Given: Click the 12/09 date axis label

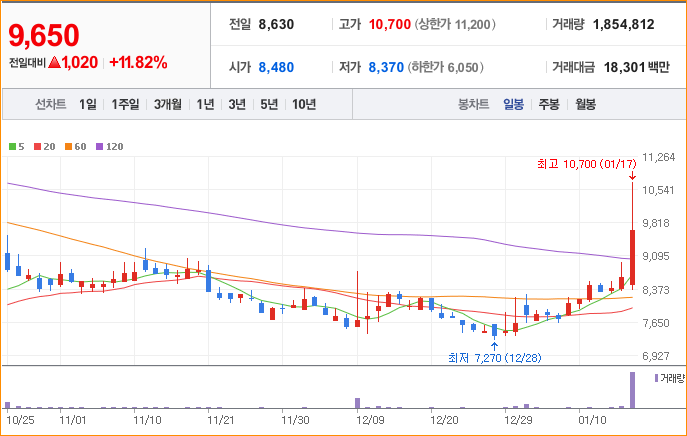Looking at the screenshot, I should coord(370,421).
